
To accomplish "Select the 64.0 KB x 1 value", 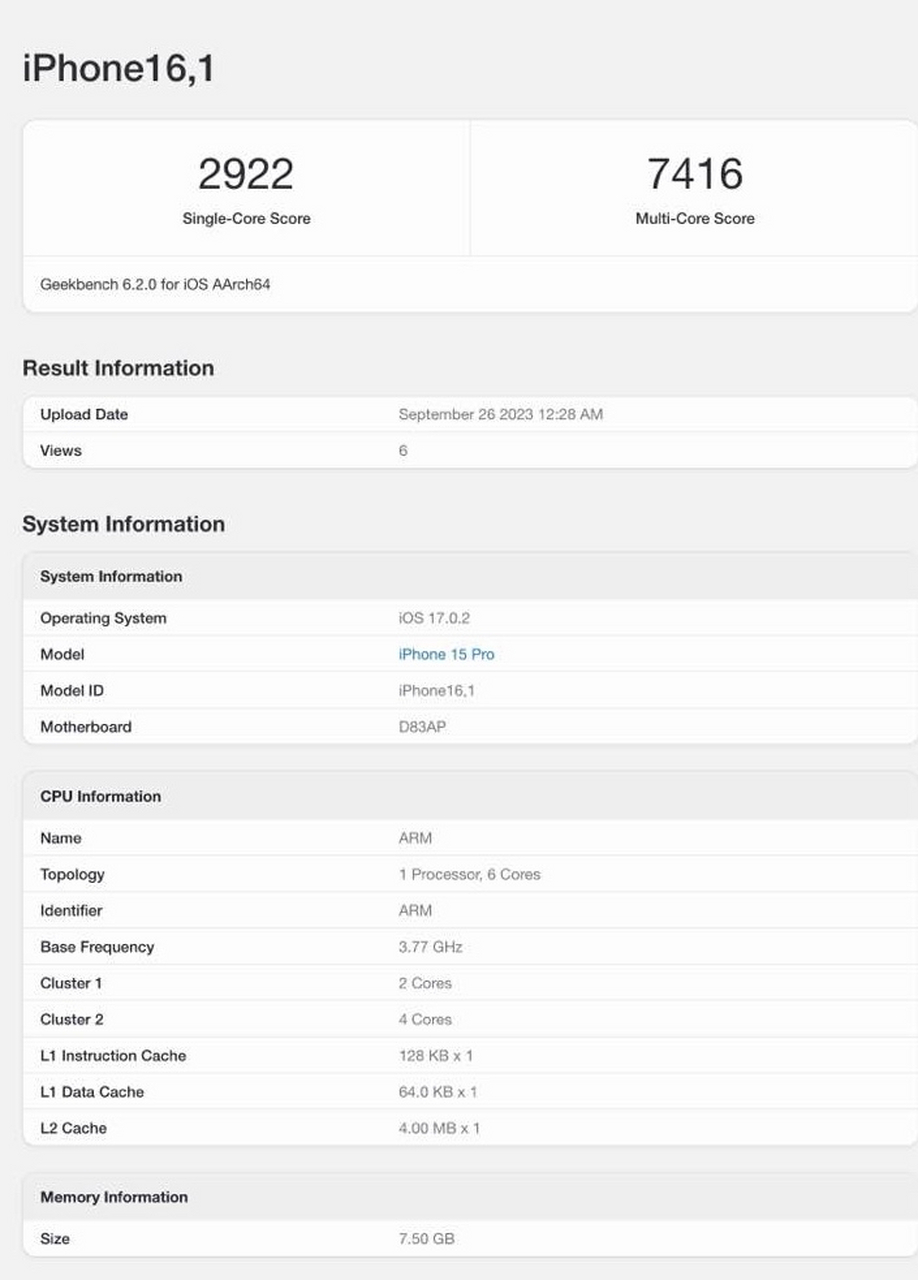I will (438, 1091).
